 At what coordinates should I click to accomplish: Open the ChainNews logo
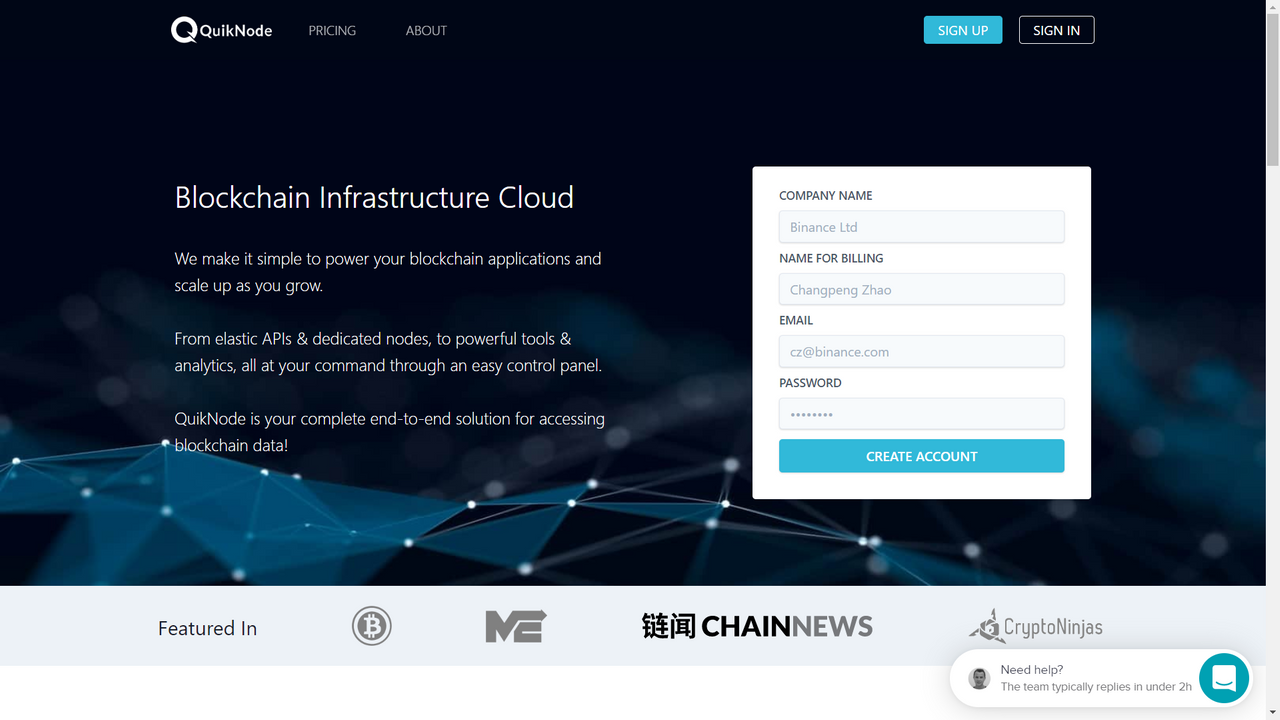(x=757, y=626)
